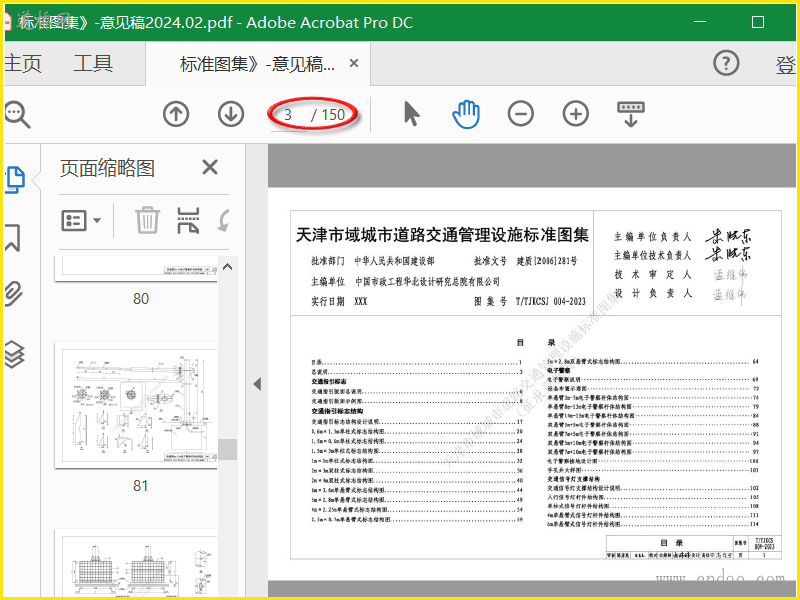Click the thumbnail panel scrollbar handle
The image size is (800, 600).
point(228,449)
